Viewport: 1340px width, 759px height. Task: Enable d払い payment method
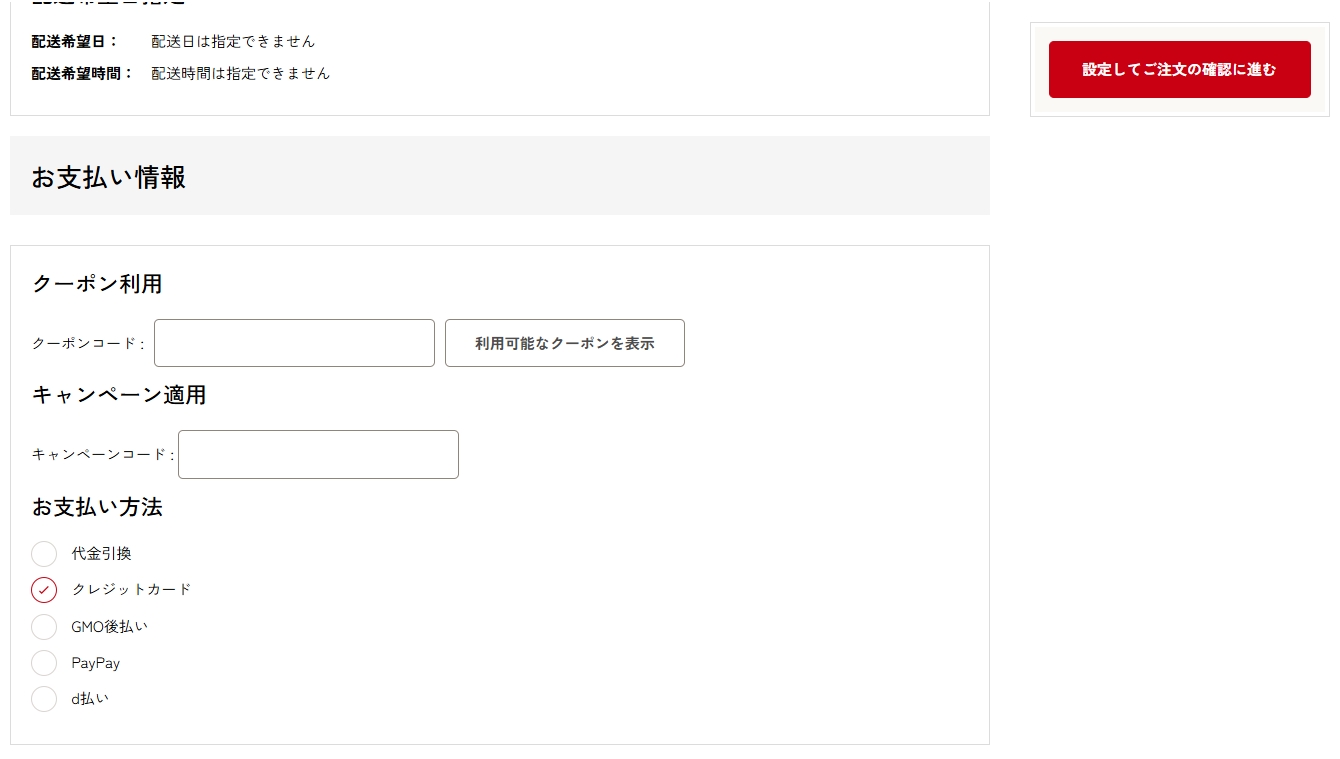pos(44,699)
